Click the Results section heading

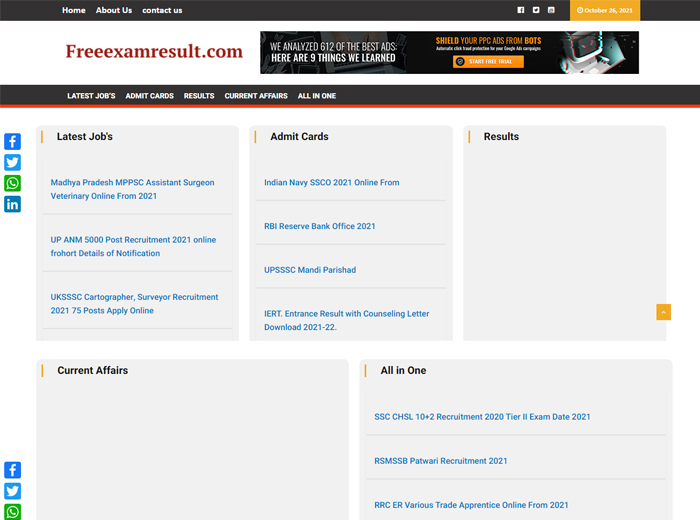[x=501, y=137]
